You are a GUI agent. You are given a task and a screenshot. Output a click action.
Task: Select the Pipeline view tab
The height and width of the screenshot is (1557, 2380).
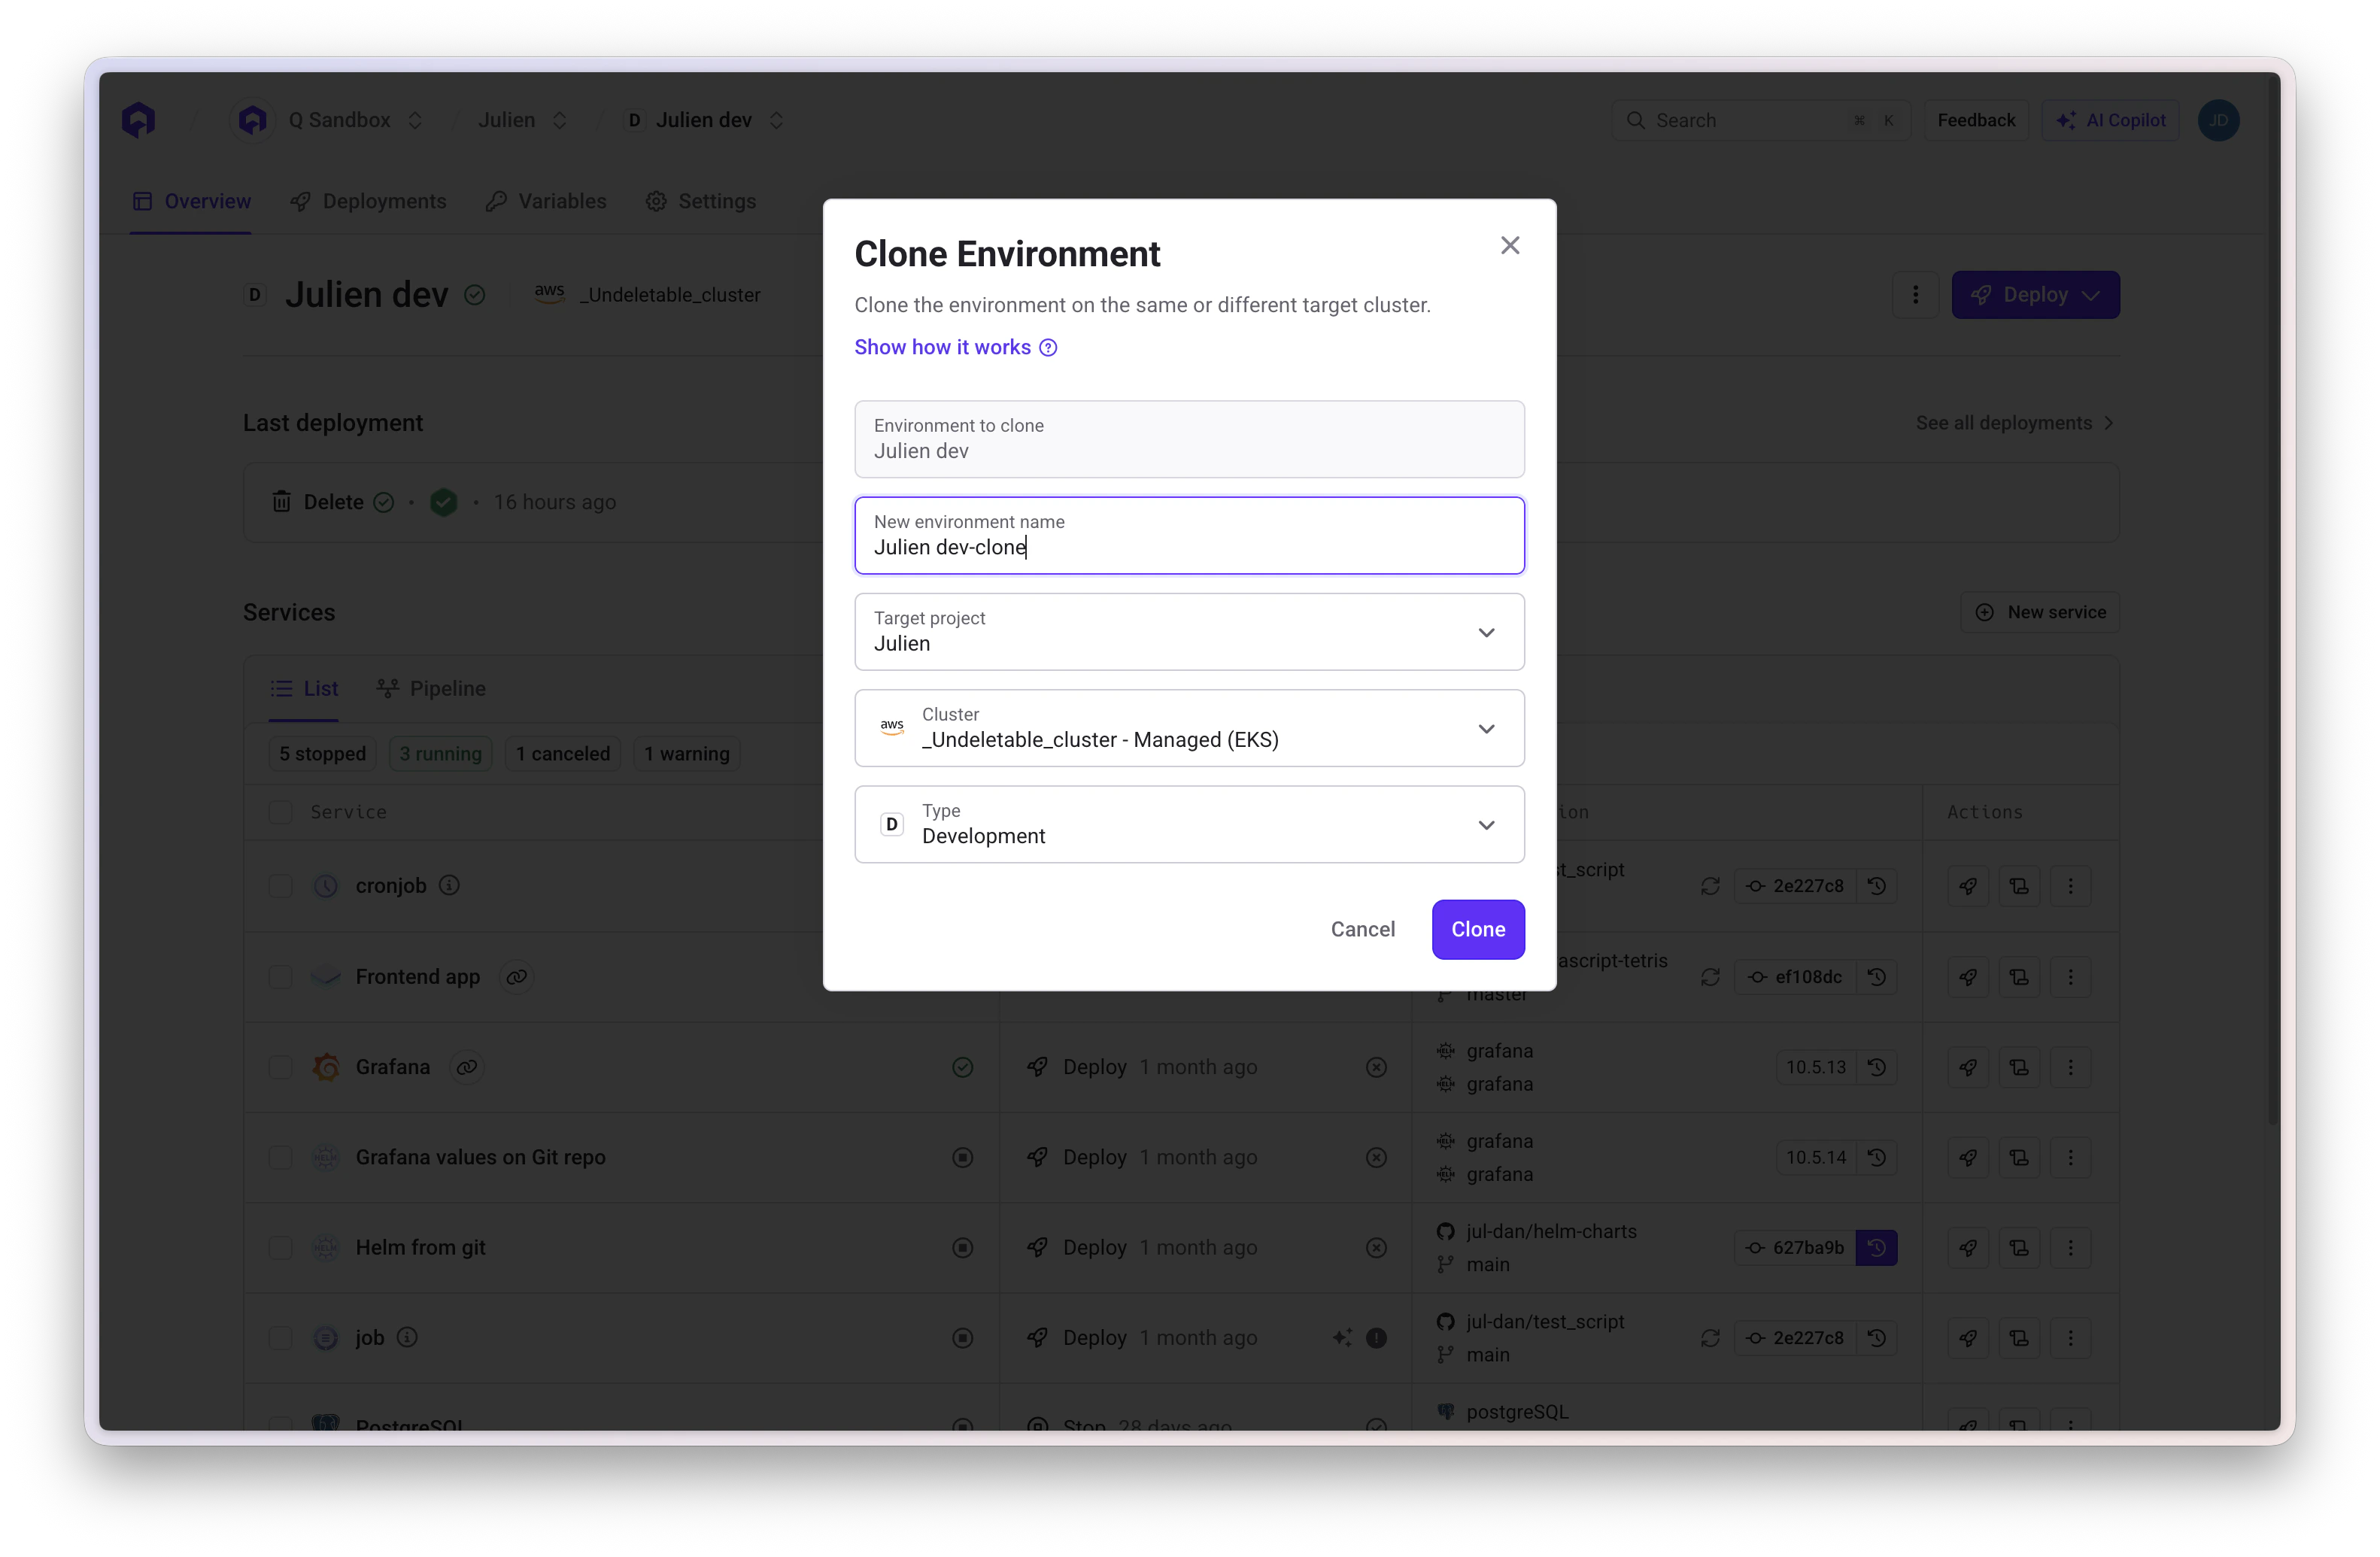(x=431, y=688)
